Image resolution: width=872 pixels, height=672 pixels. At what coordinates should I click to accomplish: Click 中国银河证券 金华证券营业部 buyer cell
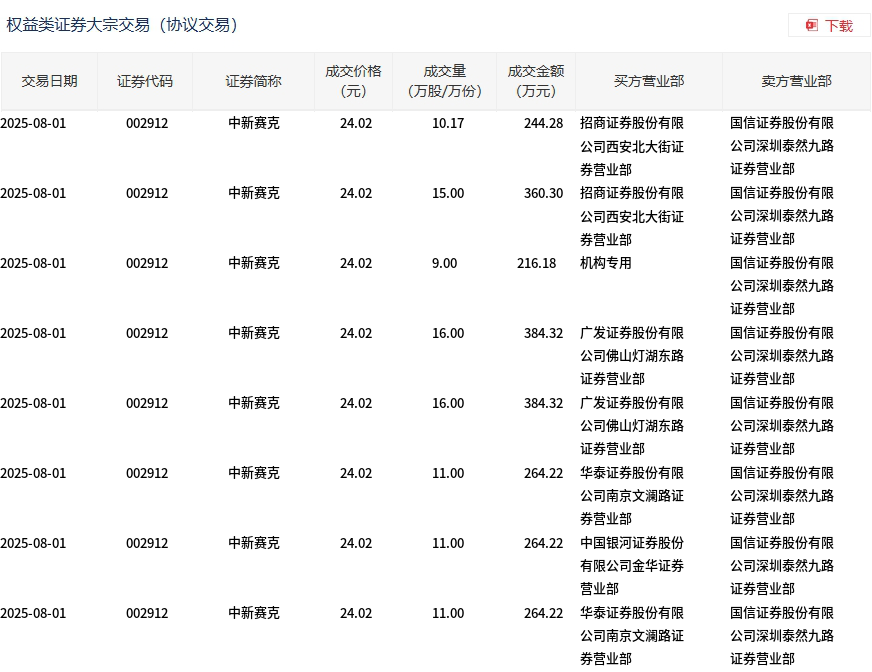point(632,566)
